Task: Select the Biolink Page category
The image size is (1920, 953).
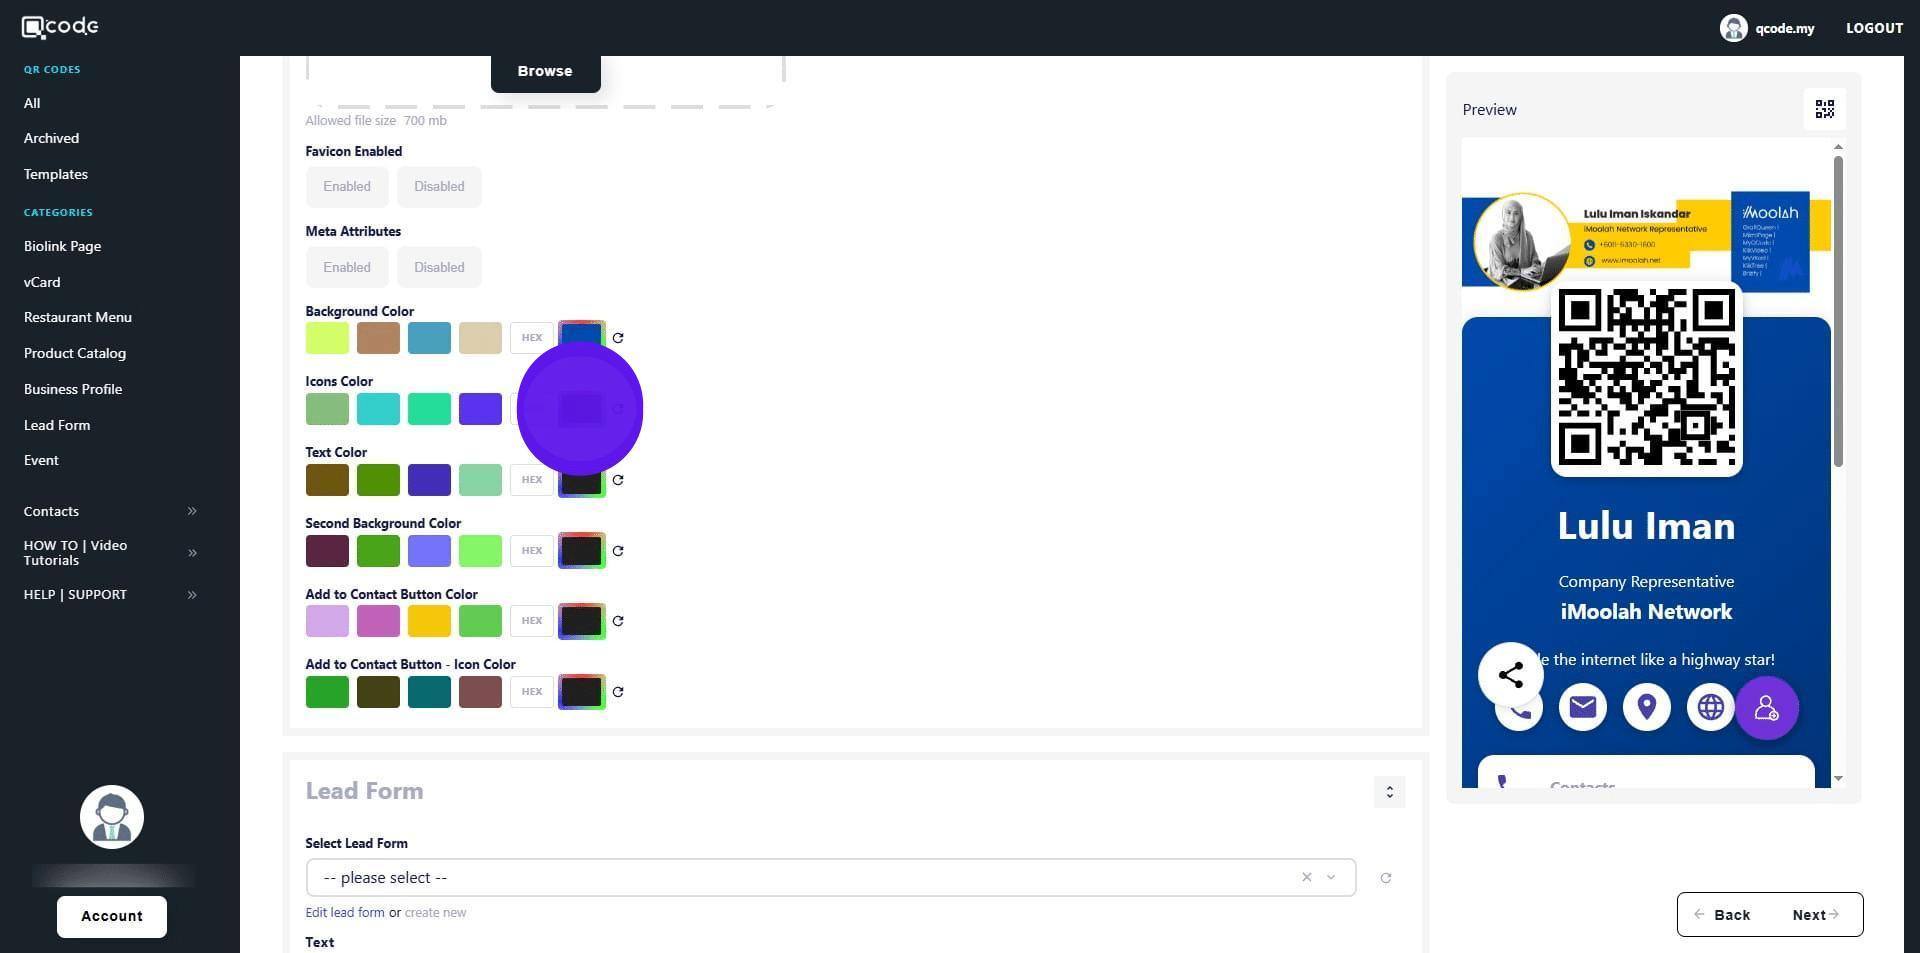Action: 62,246
